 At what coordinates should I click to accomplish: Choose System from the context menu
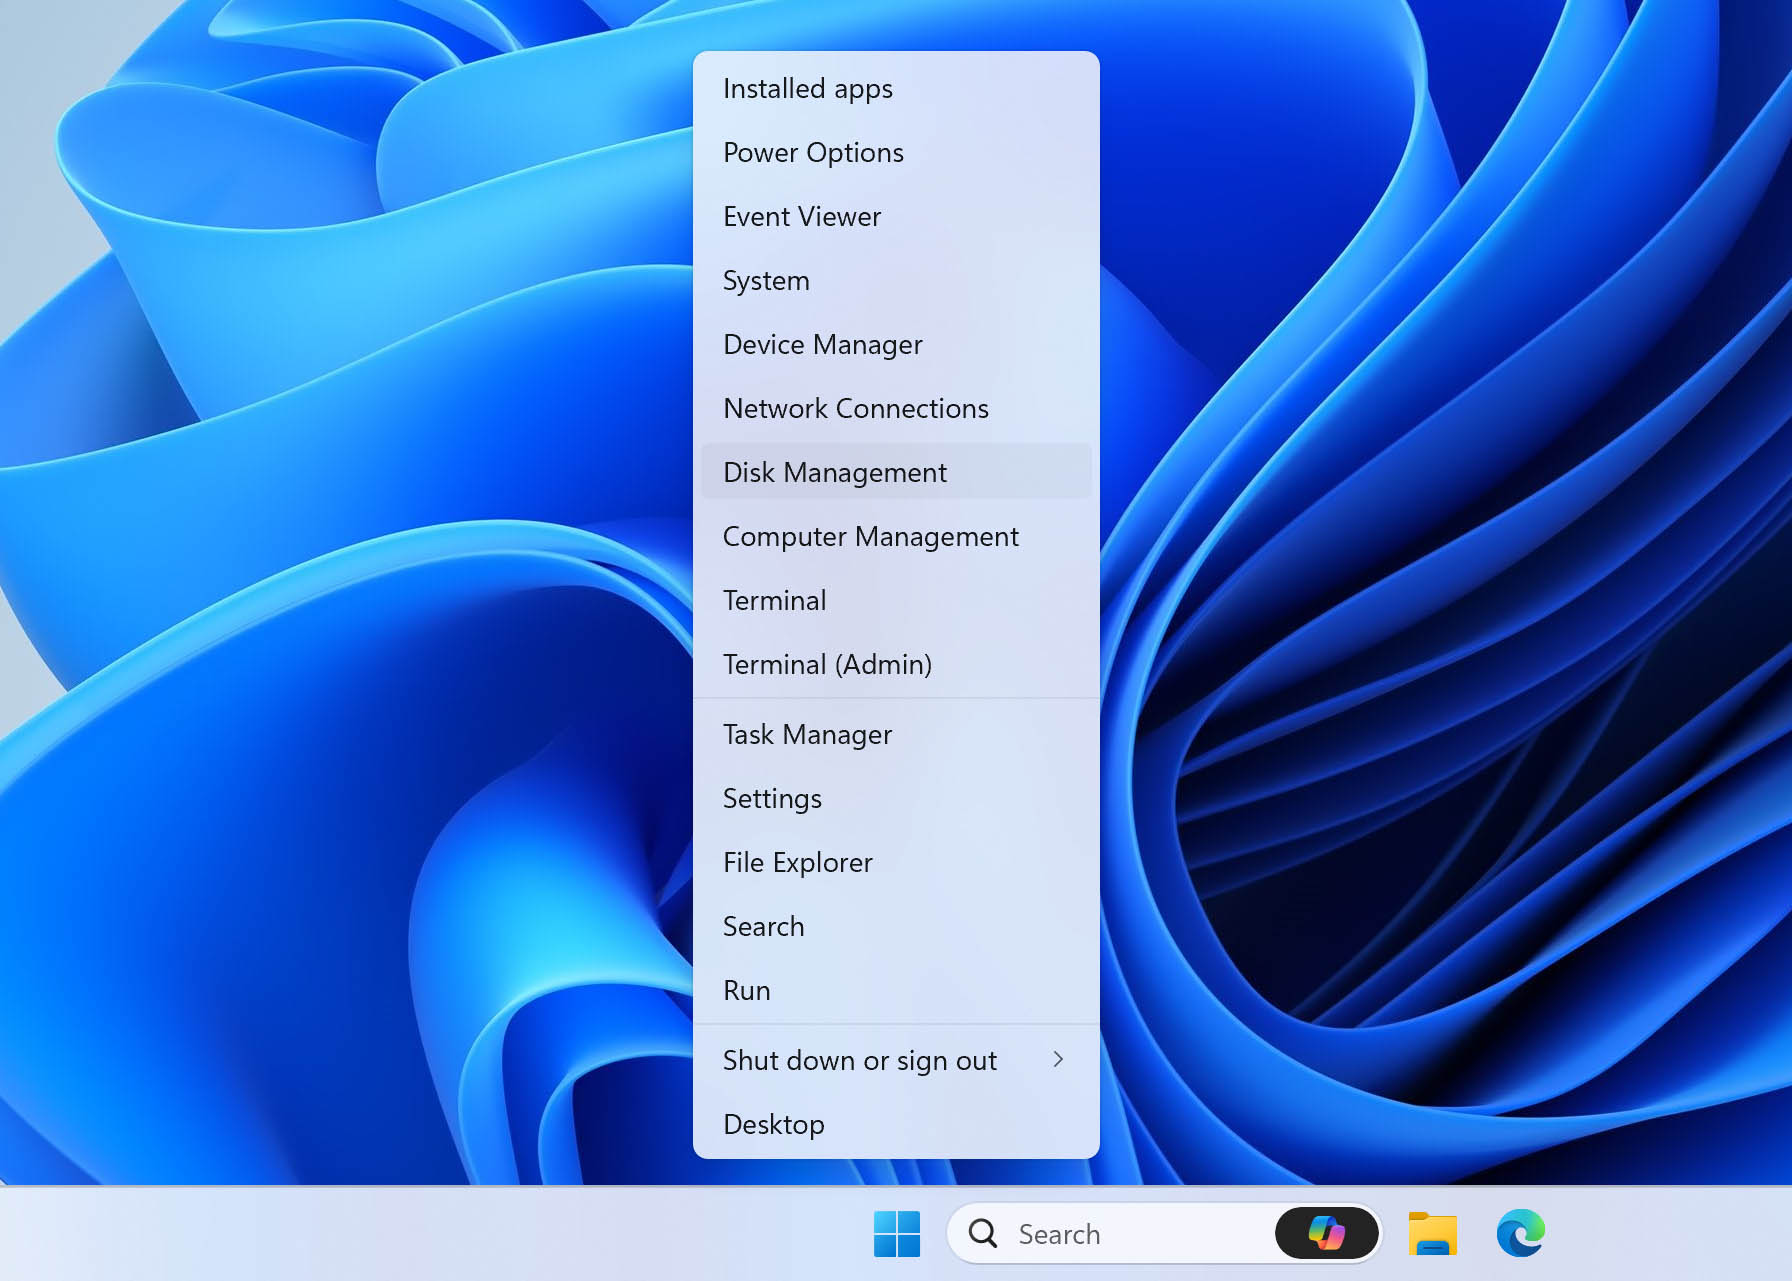pyautogui.click(x=766, y=281)
